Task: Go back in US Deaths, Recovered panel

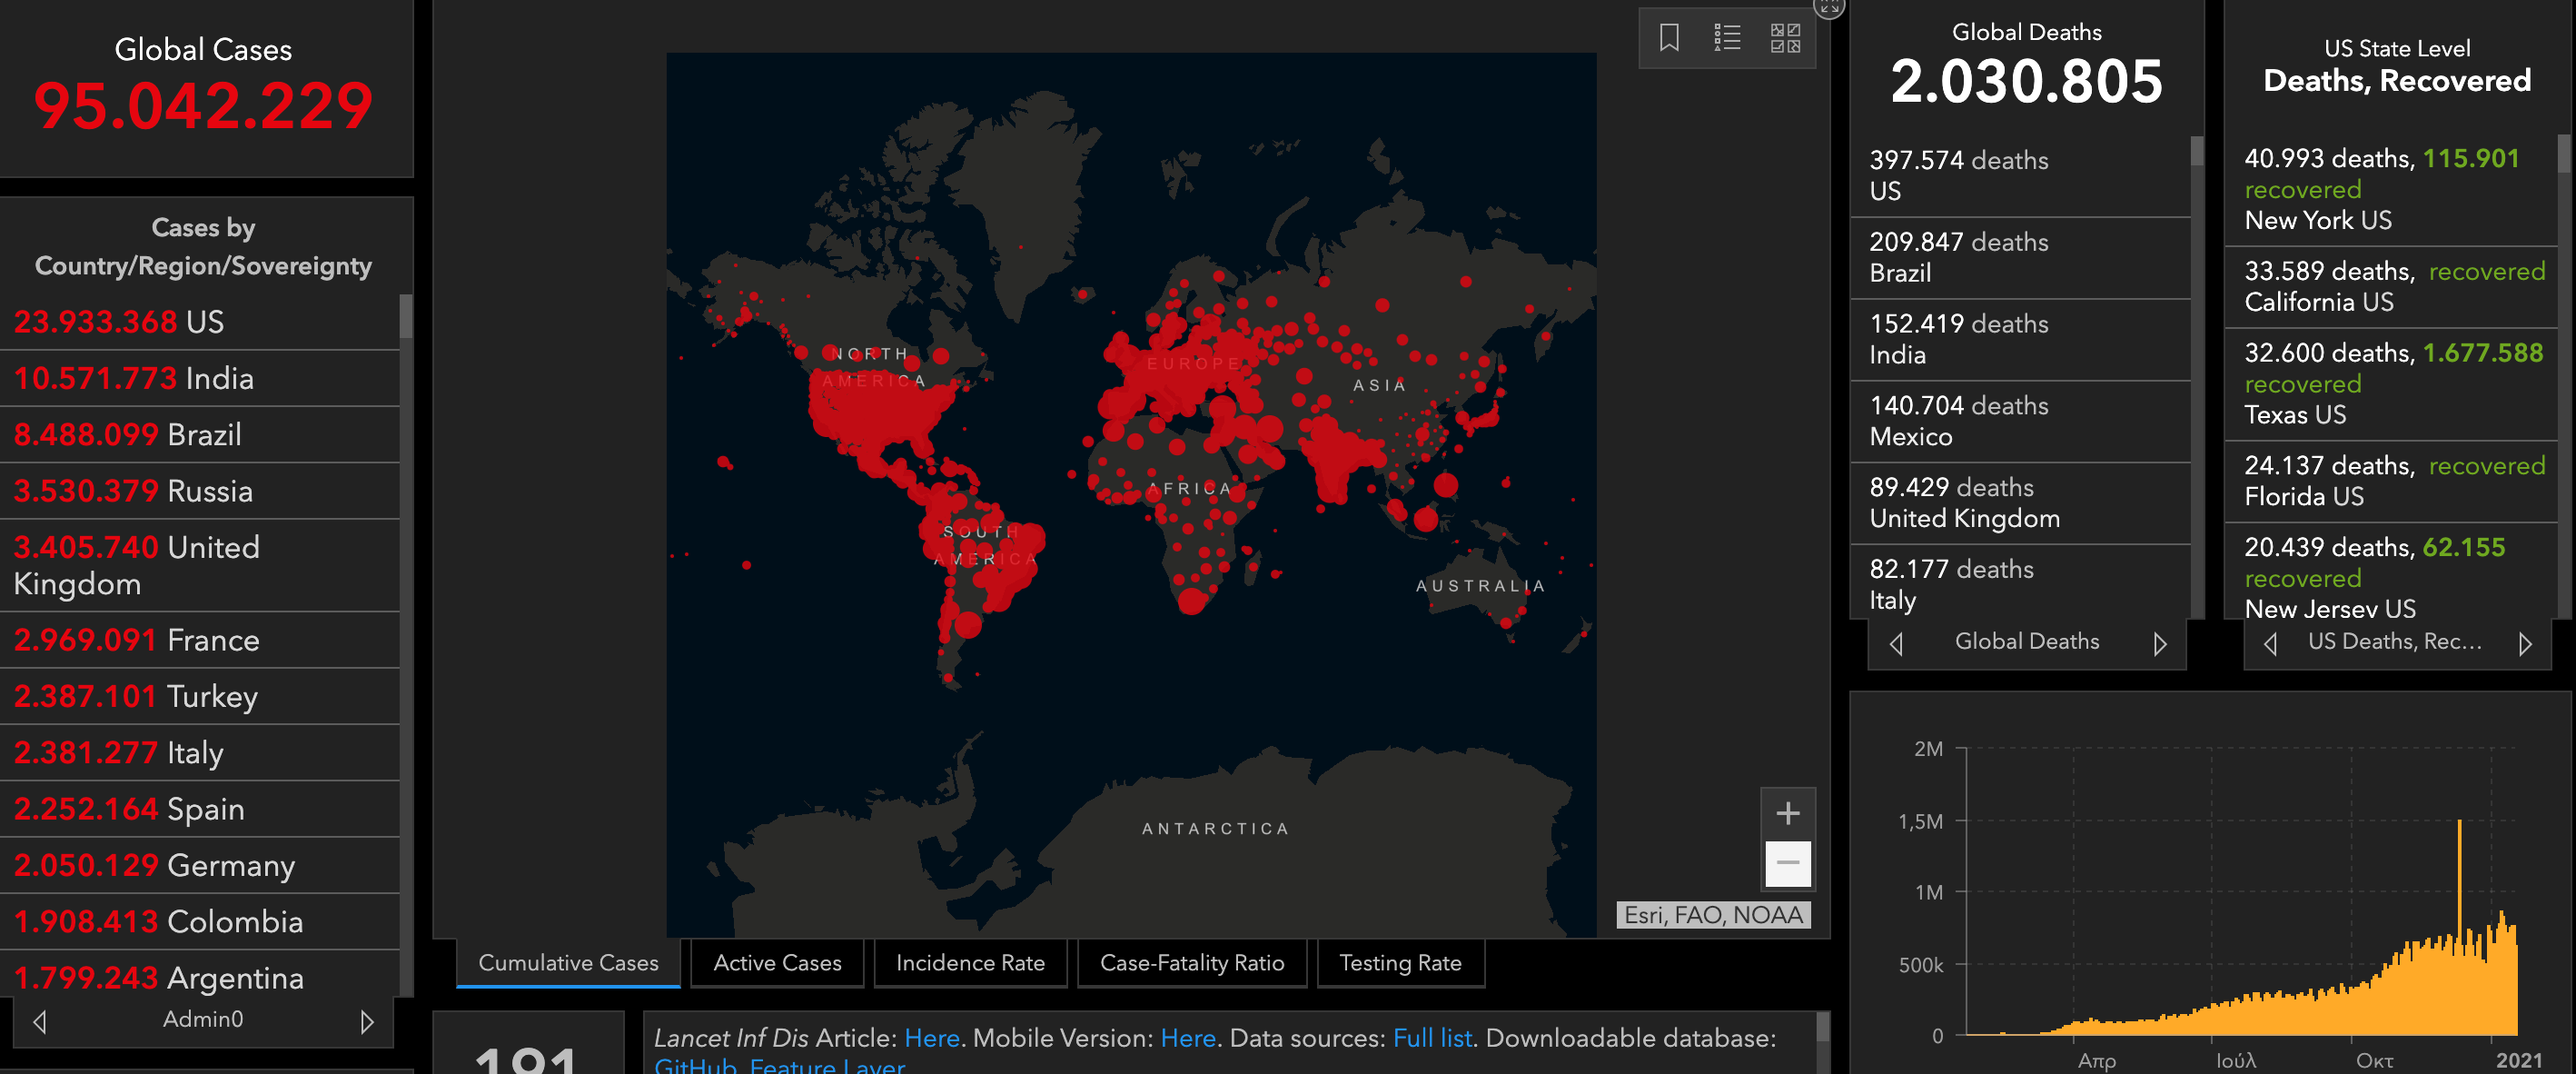Action: 2270,643
